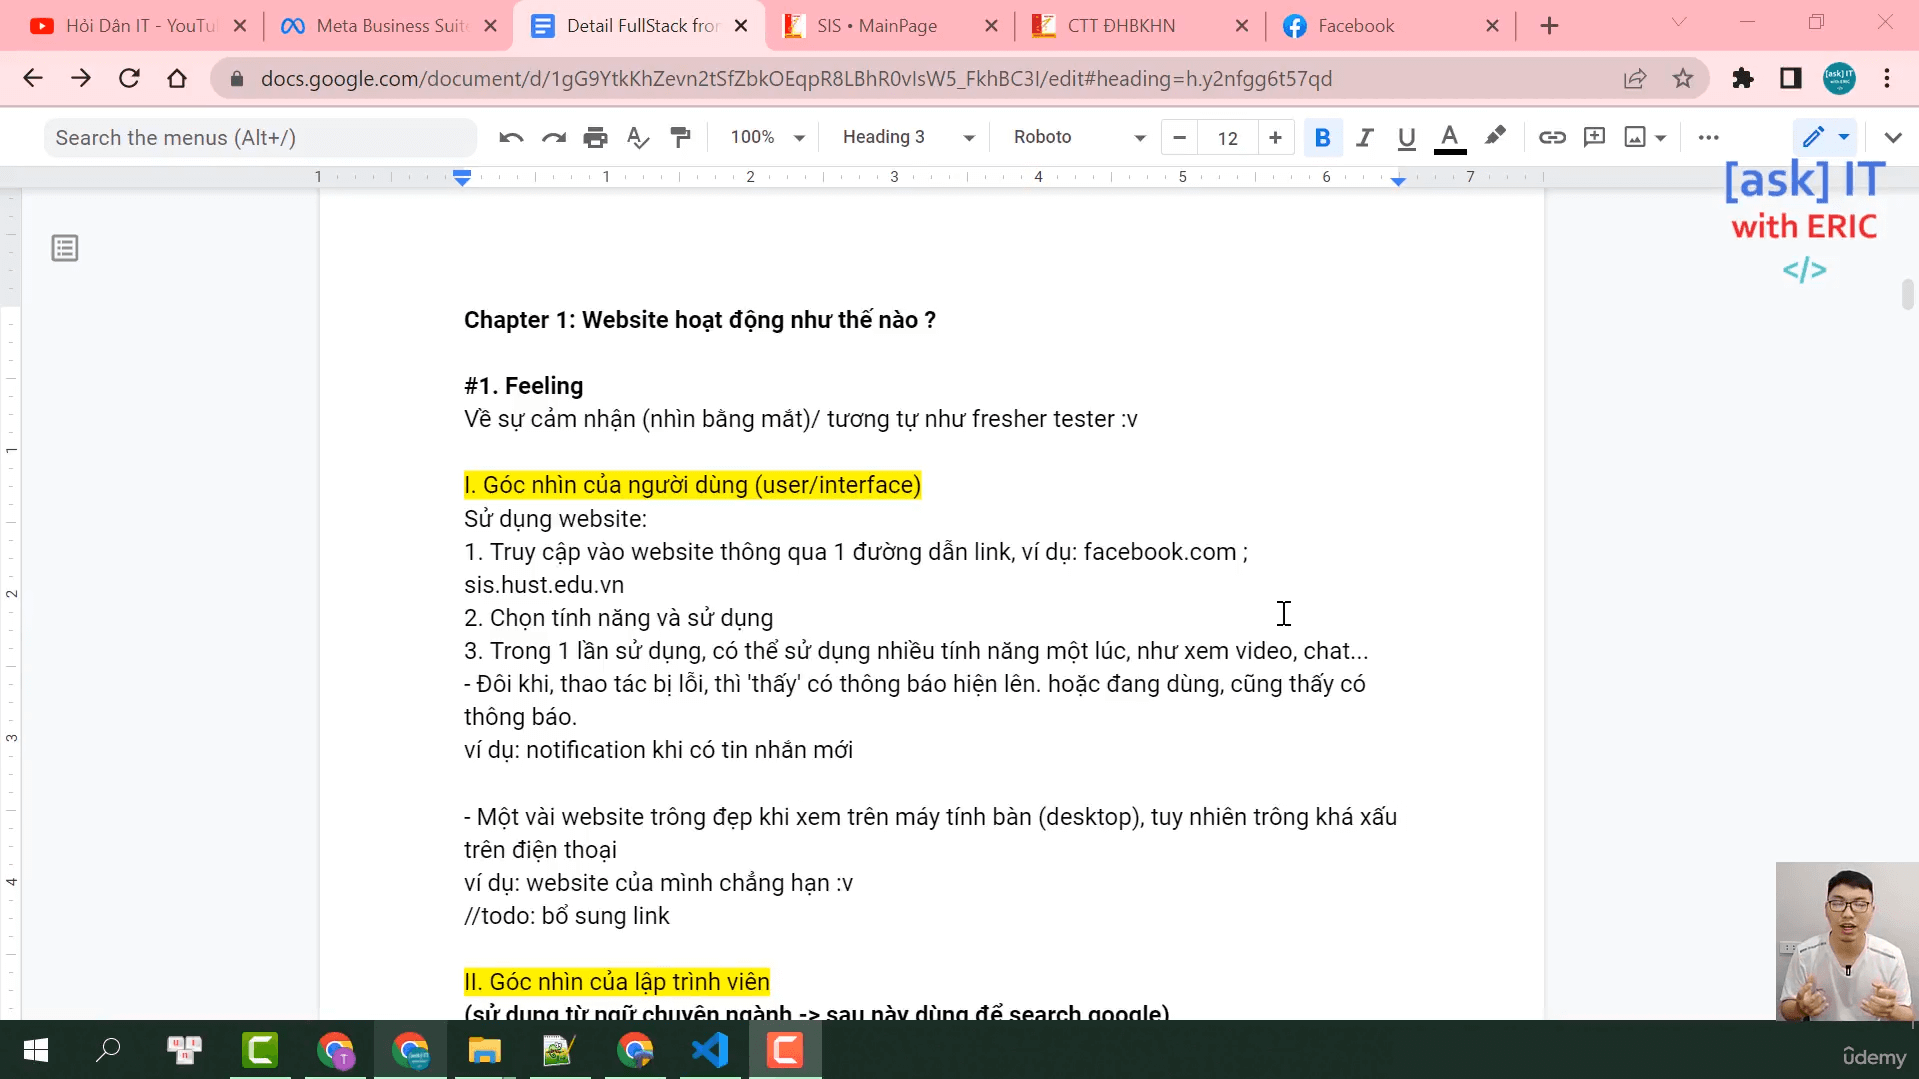This screenshot has width=1919, height=1079.
Task: Toggle Underline formatting
Action: point(1406,138)
